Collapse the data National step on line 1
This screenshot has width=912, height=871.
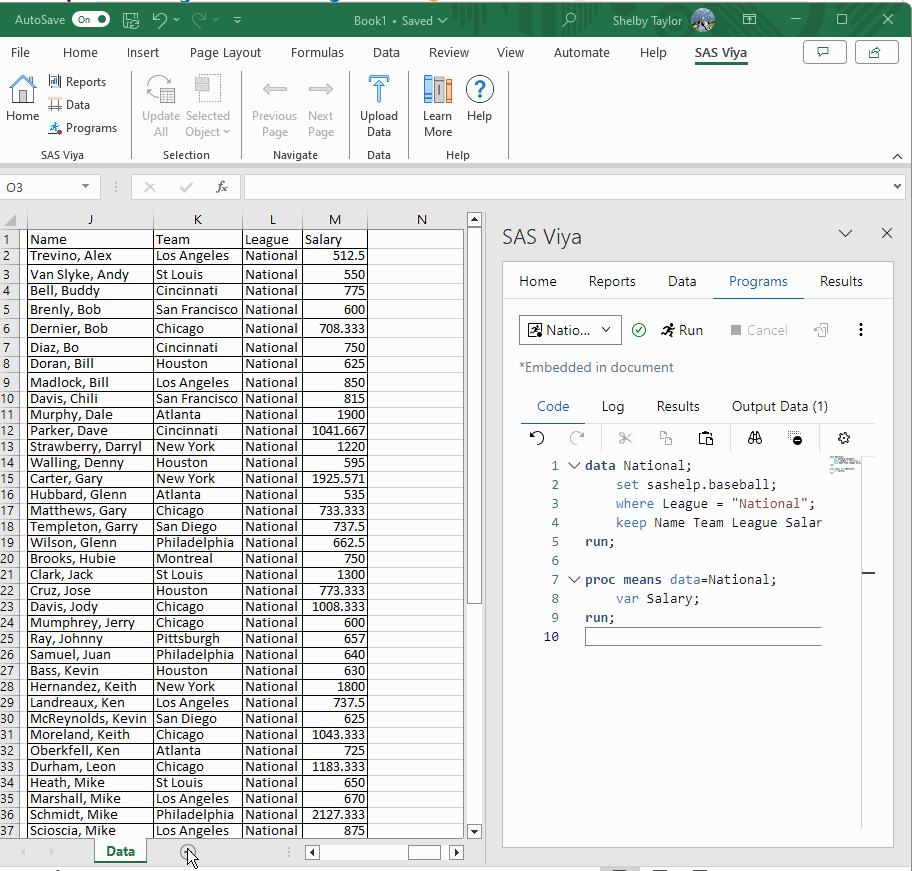[574, 465]
